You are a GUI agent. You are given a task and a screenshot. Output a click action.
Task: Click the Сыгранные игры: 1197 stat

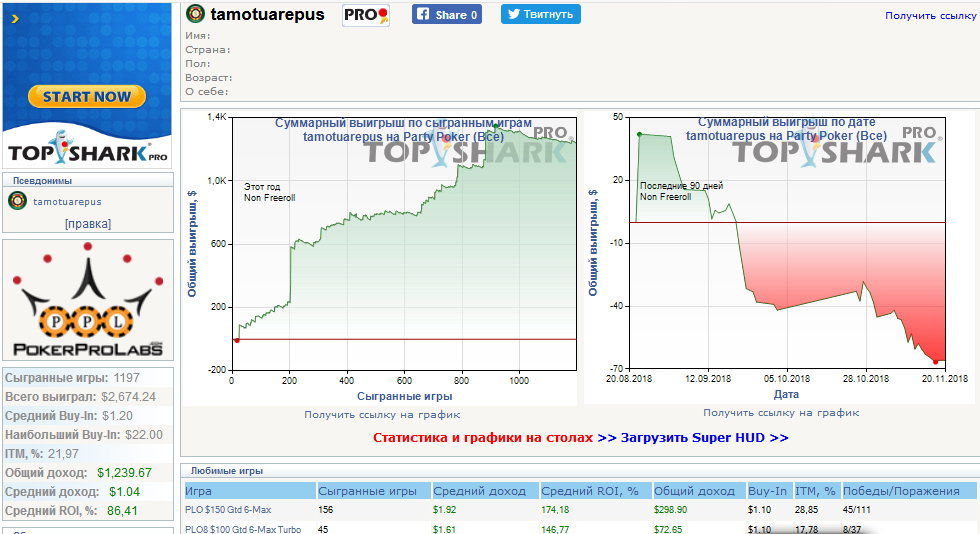click(88, 378)
